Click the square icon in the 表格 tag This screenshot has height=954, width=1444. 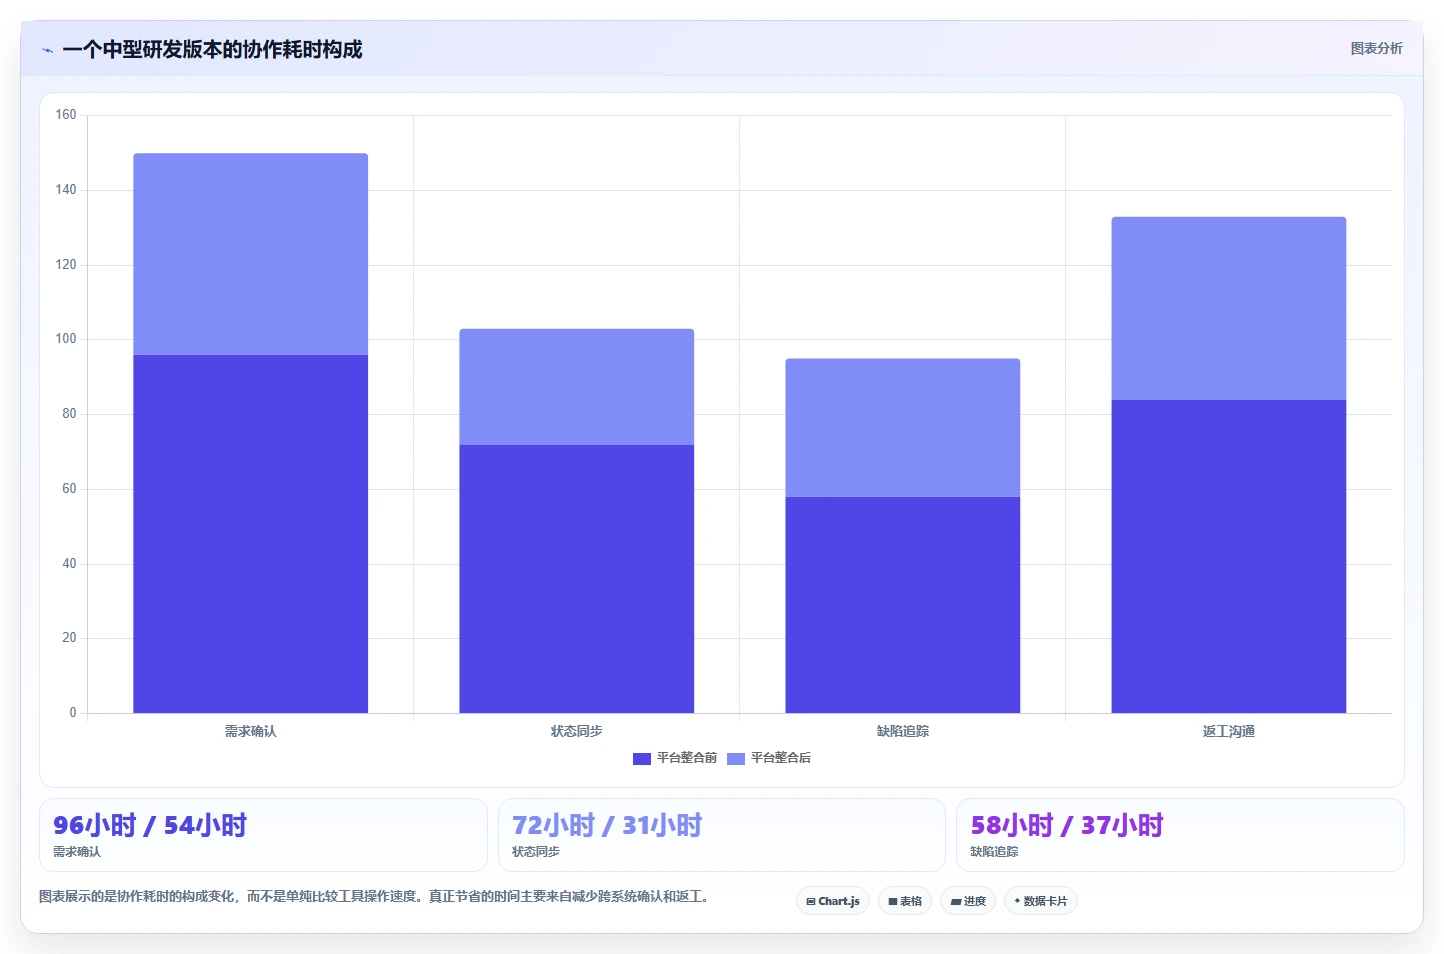[892, 902]
